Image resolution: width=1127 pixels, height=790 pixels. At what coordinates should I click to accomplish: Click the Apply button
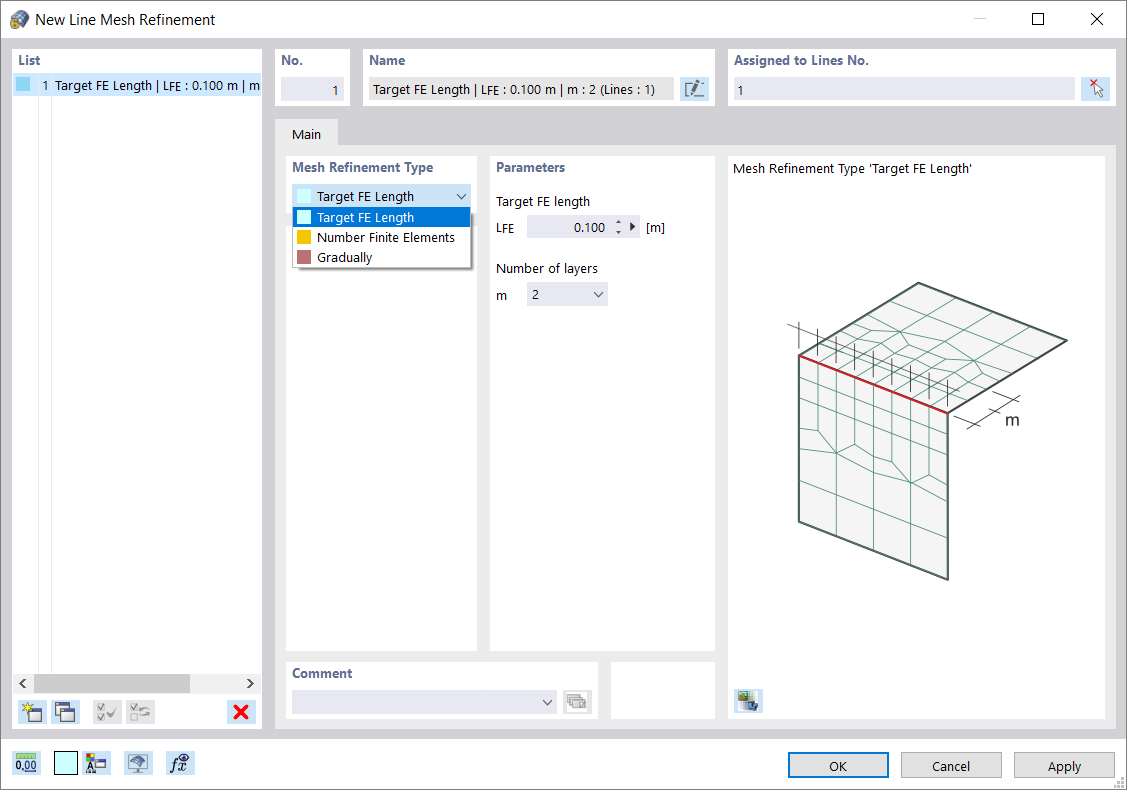[1064, 766]
